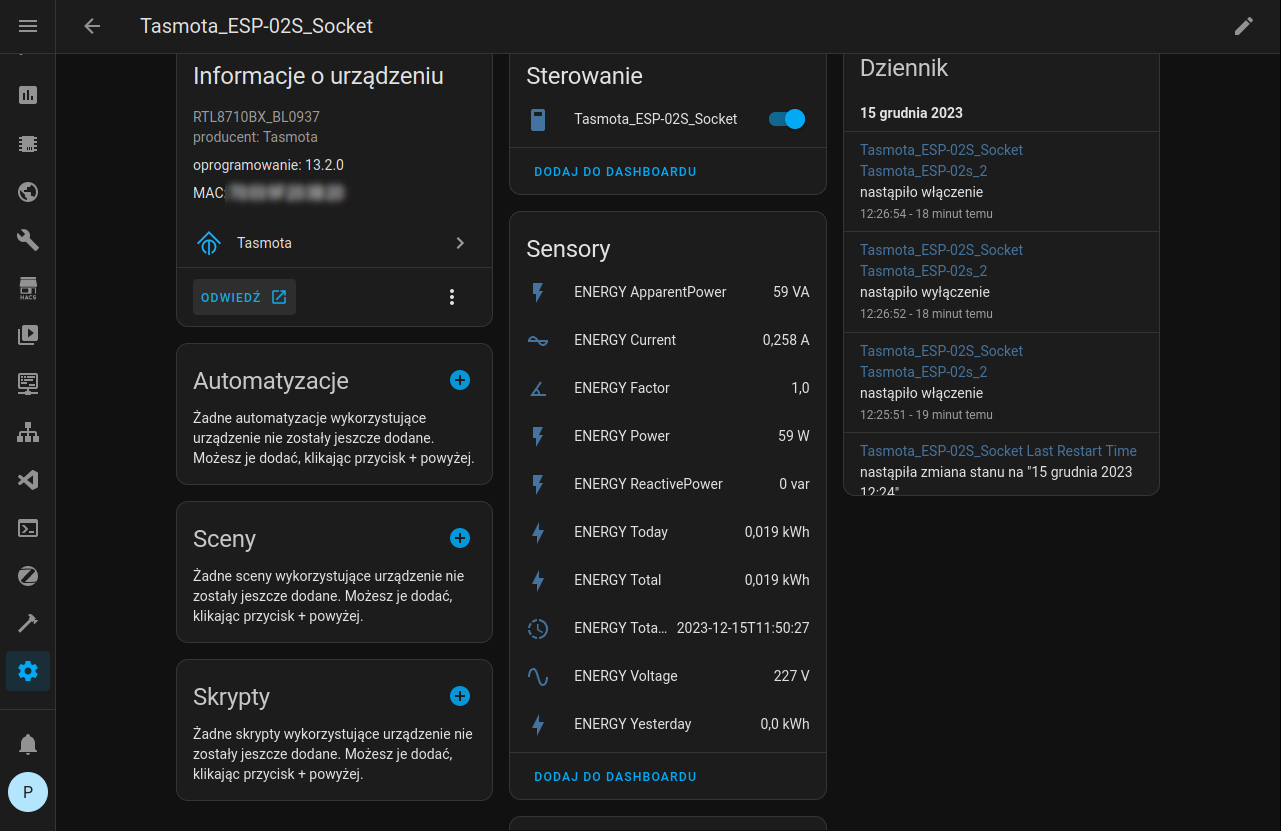Open the globe map icon in sidebar
1281x831 pixels.
coord(28,192)
